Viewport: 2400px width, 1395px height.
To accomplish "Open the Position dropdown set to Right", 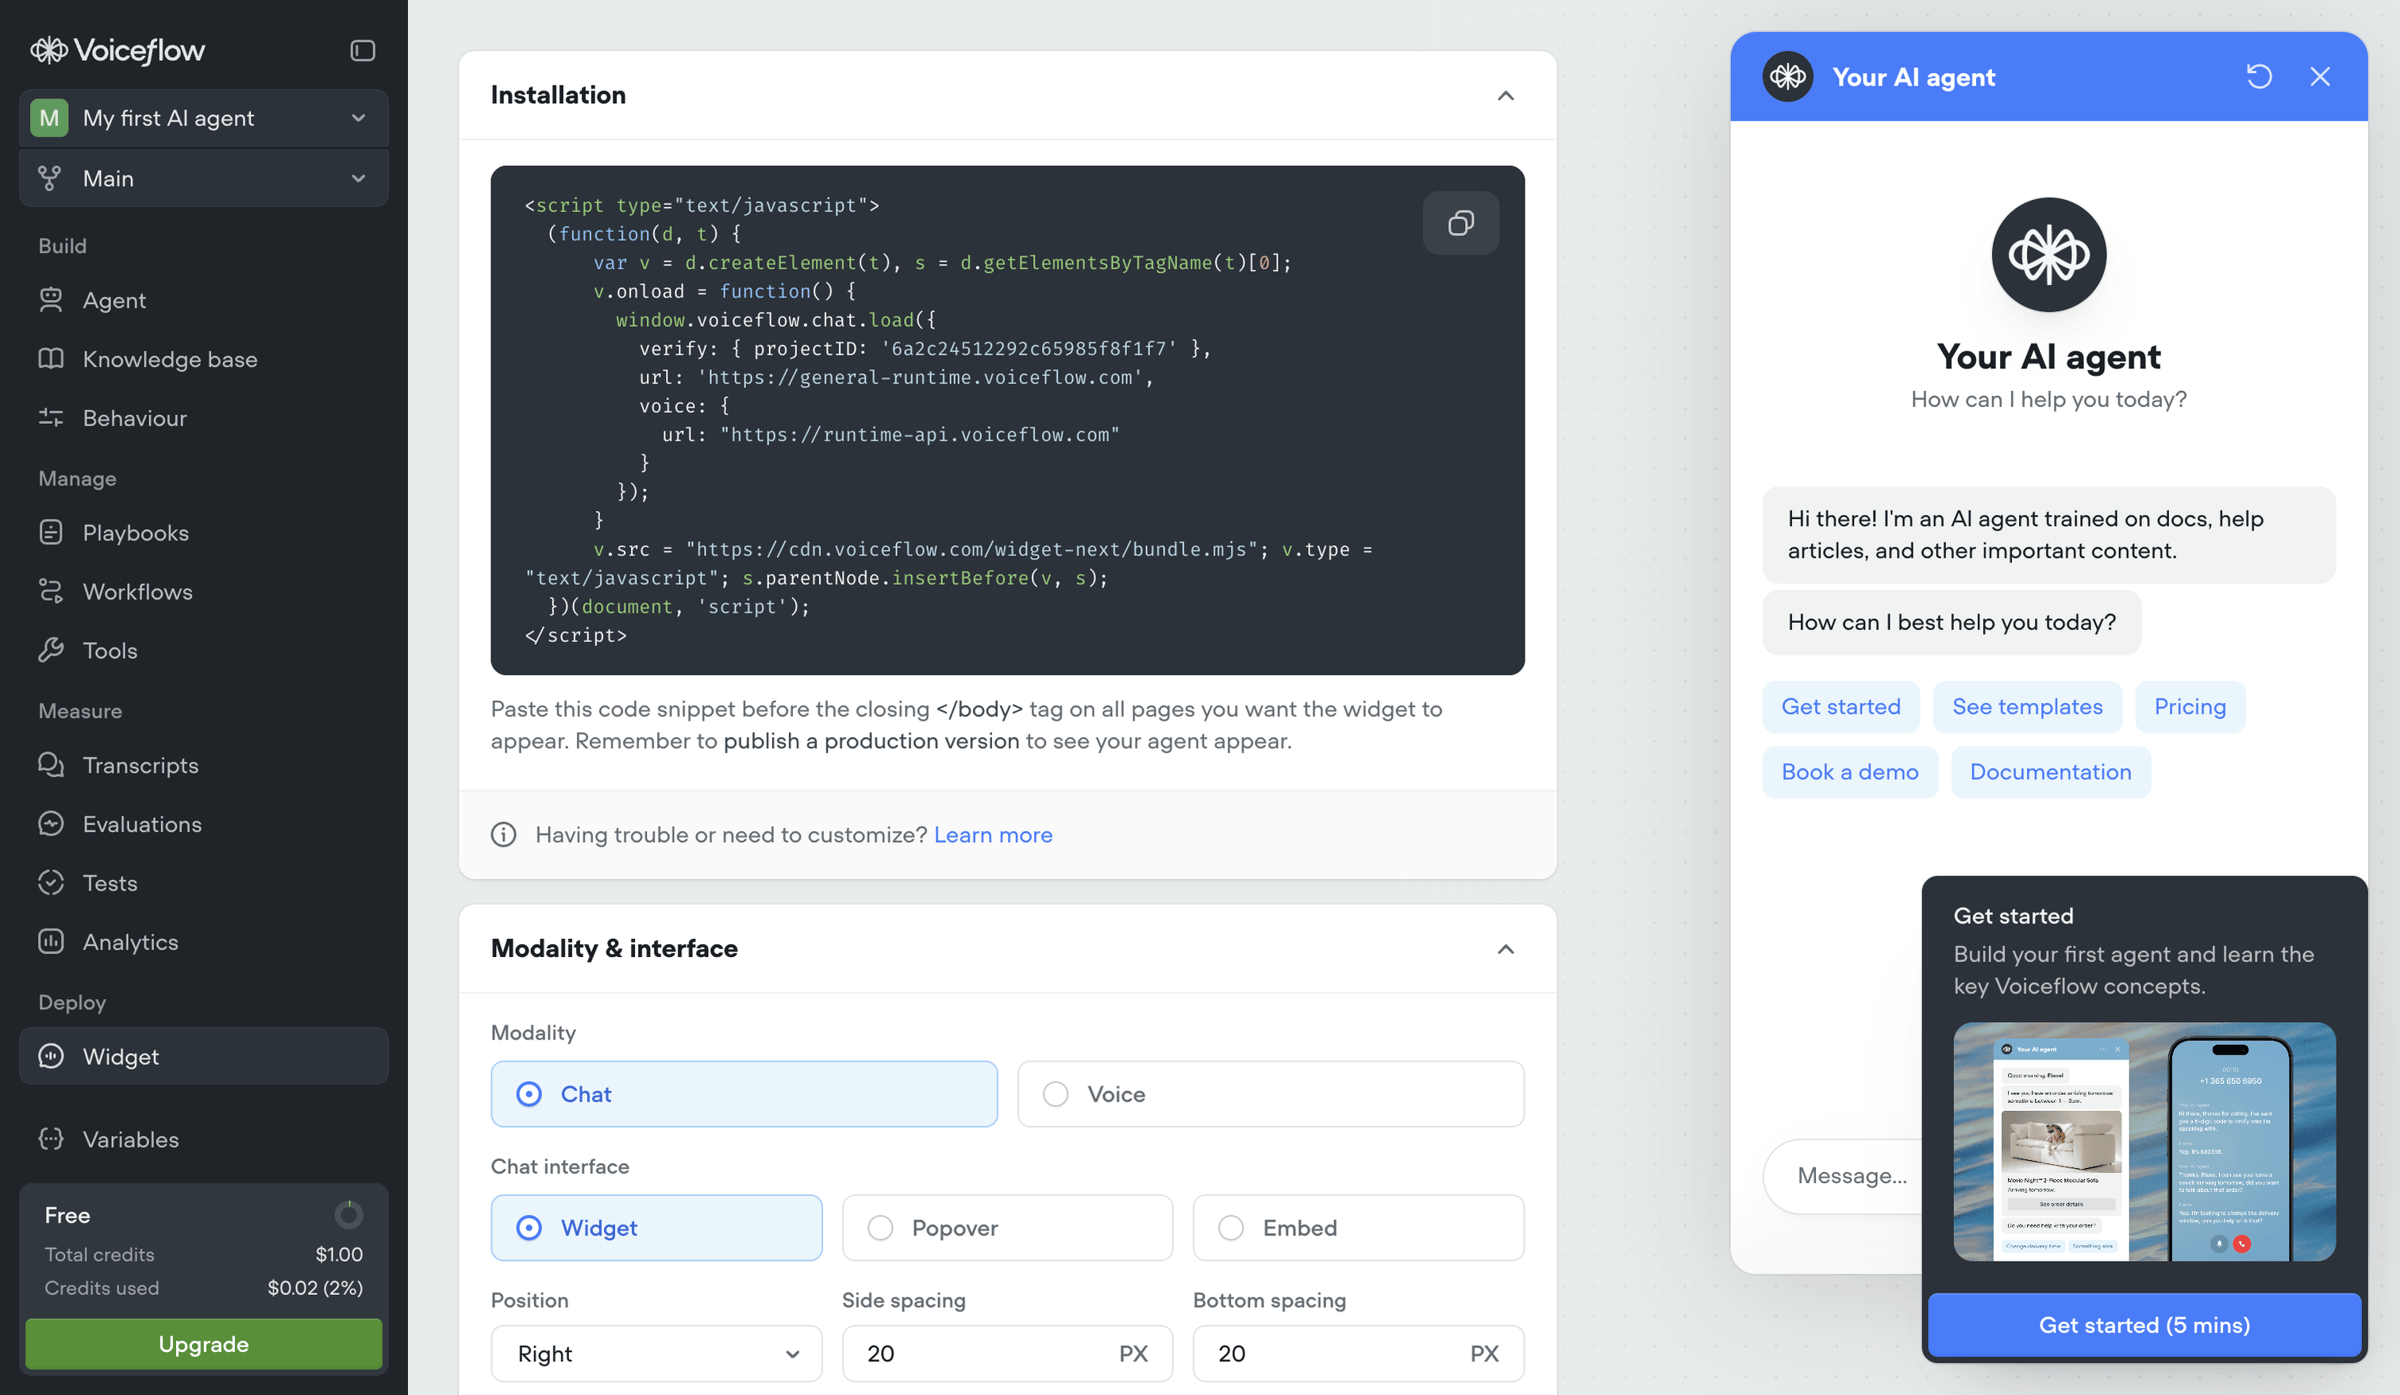I will tap(656, 1354).
